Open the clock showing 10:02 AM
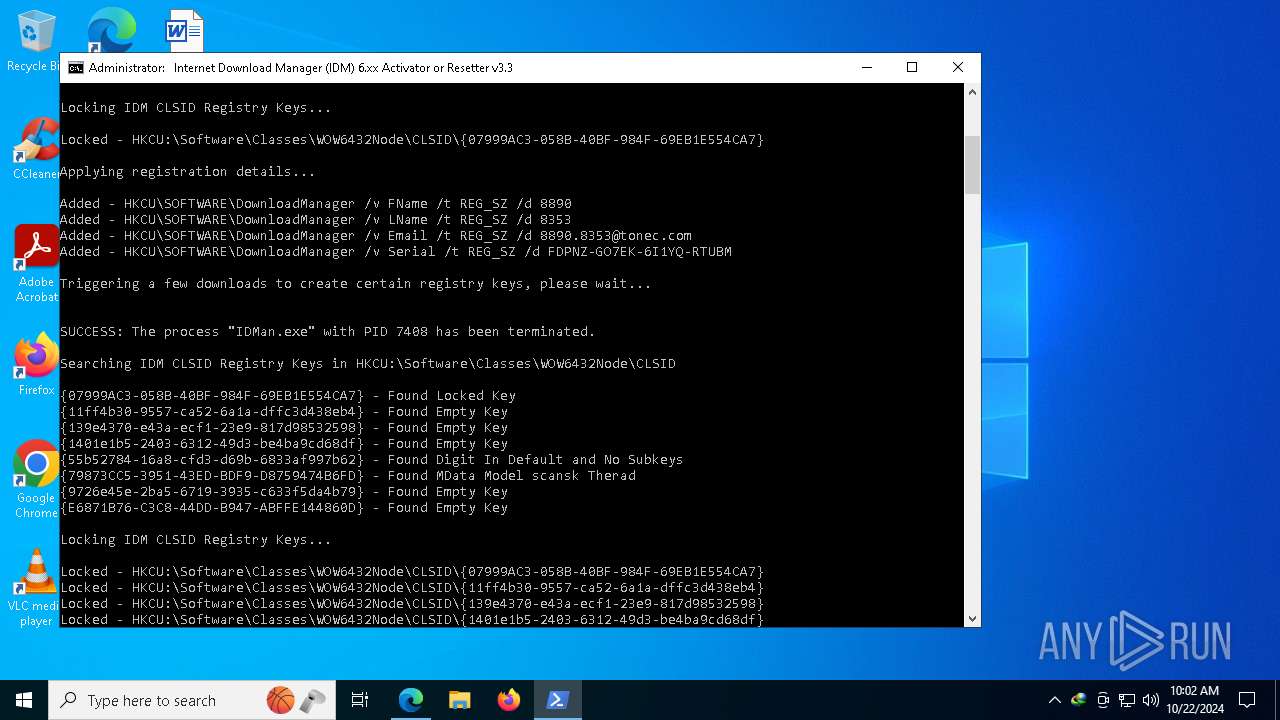Viewport: 1280px width, 720px height. point(1194,700)
